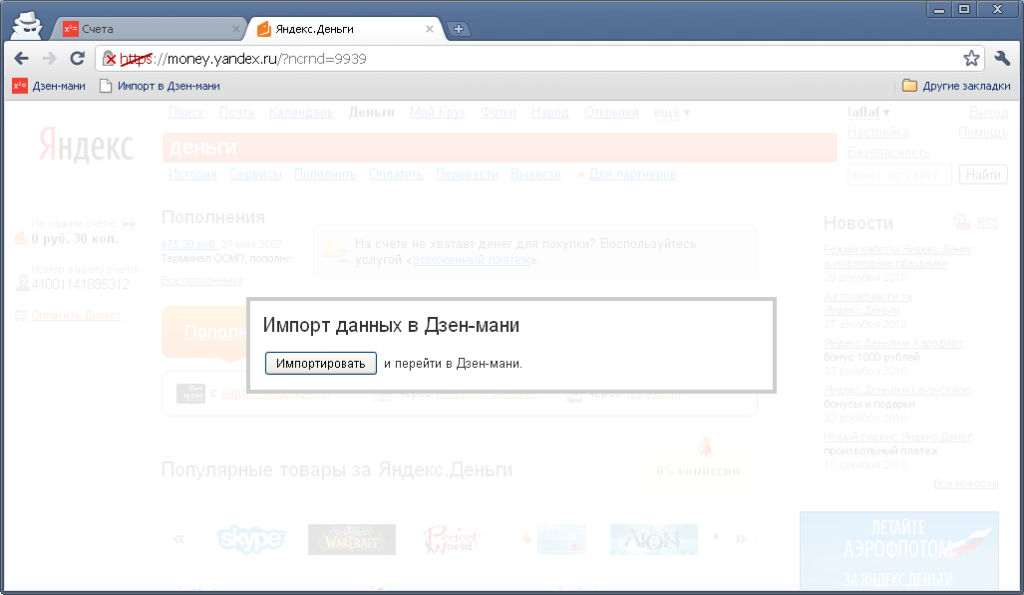Screen dimensions: 1024x595
Task: Select the Яндекс.Деньги tab
Action: coord(346,29)
